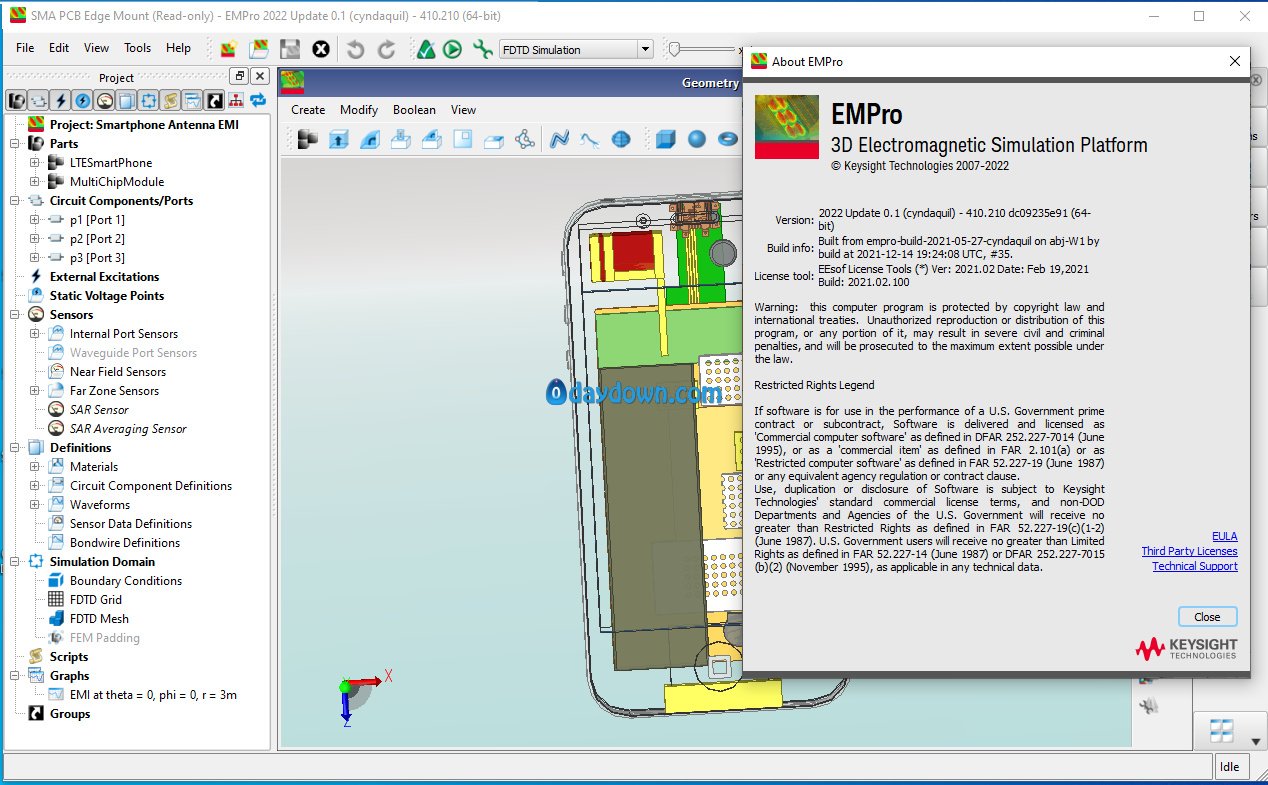1268x785 pixels.
Task: Toggle the Graphs filter in Project toolbar
Action: [193, 100]
